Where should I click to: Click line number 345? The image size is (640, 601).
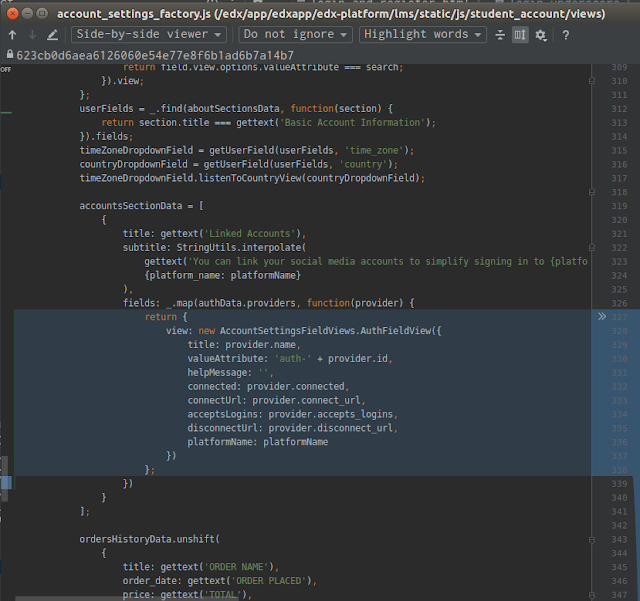click(x=619, y=567)
